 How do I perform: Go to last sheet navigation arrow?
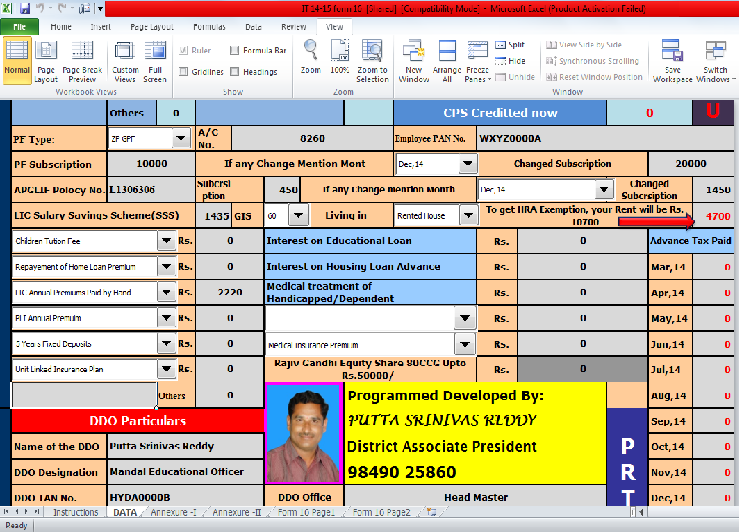37,512
